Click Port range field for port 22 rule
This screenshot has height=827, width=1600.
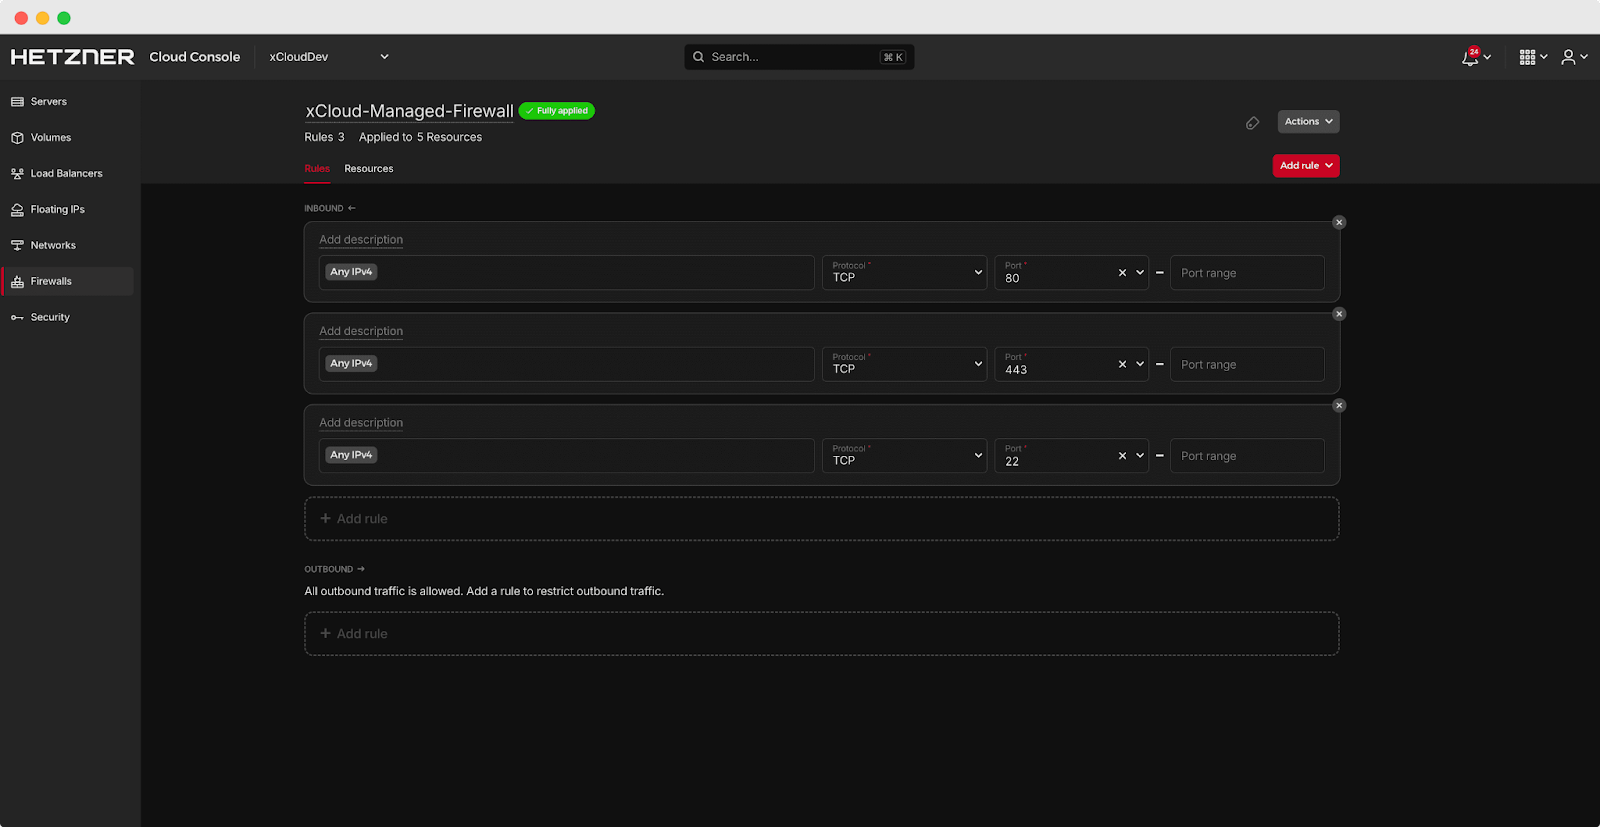coord(1247,456)
